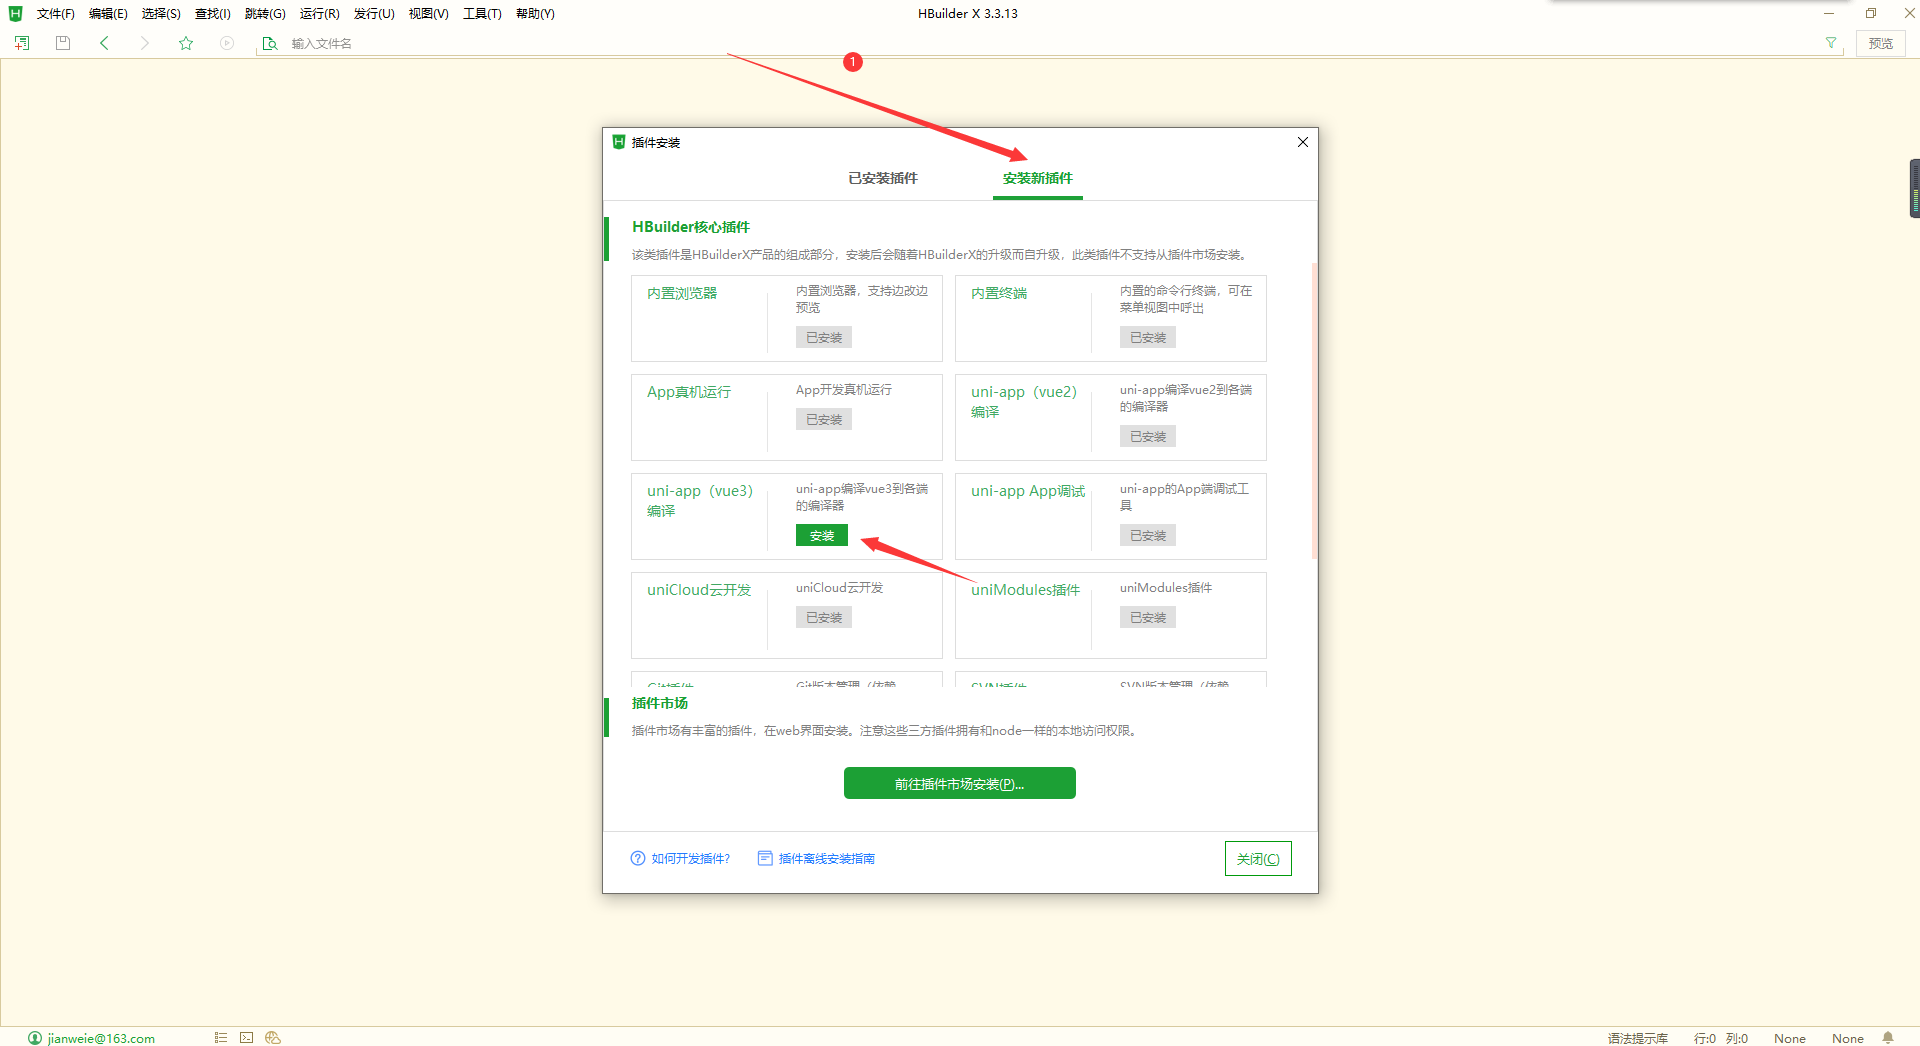Click the new file toolbar icon

[22, 43]
